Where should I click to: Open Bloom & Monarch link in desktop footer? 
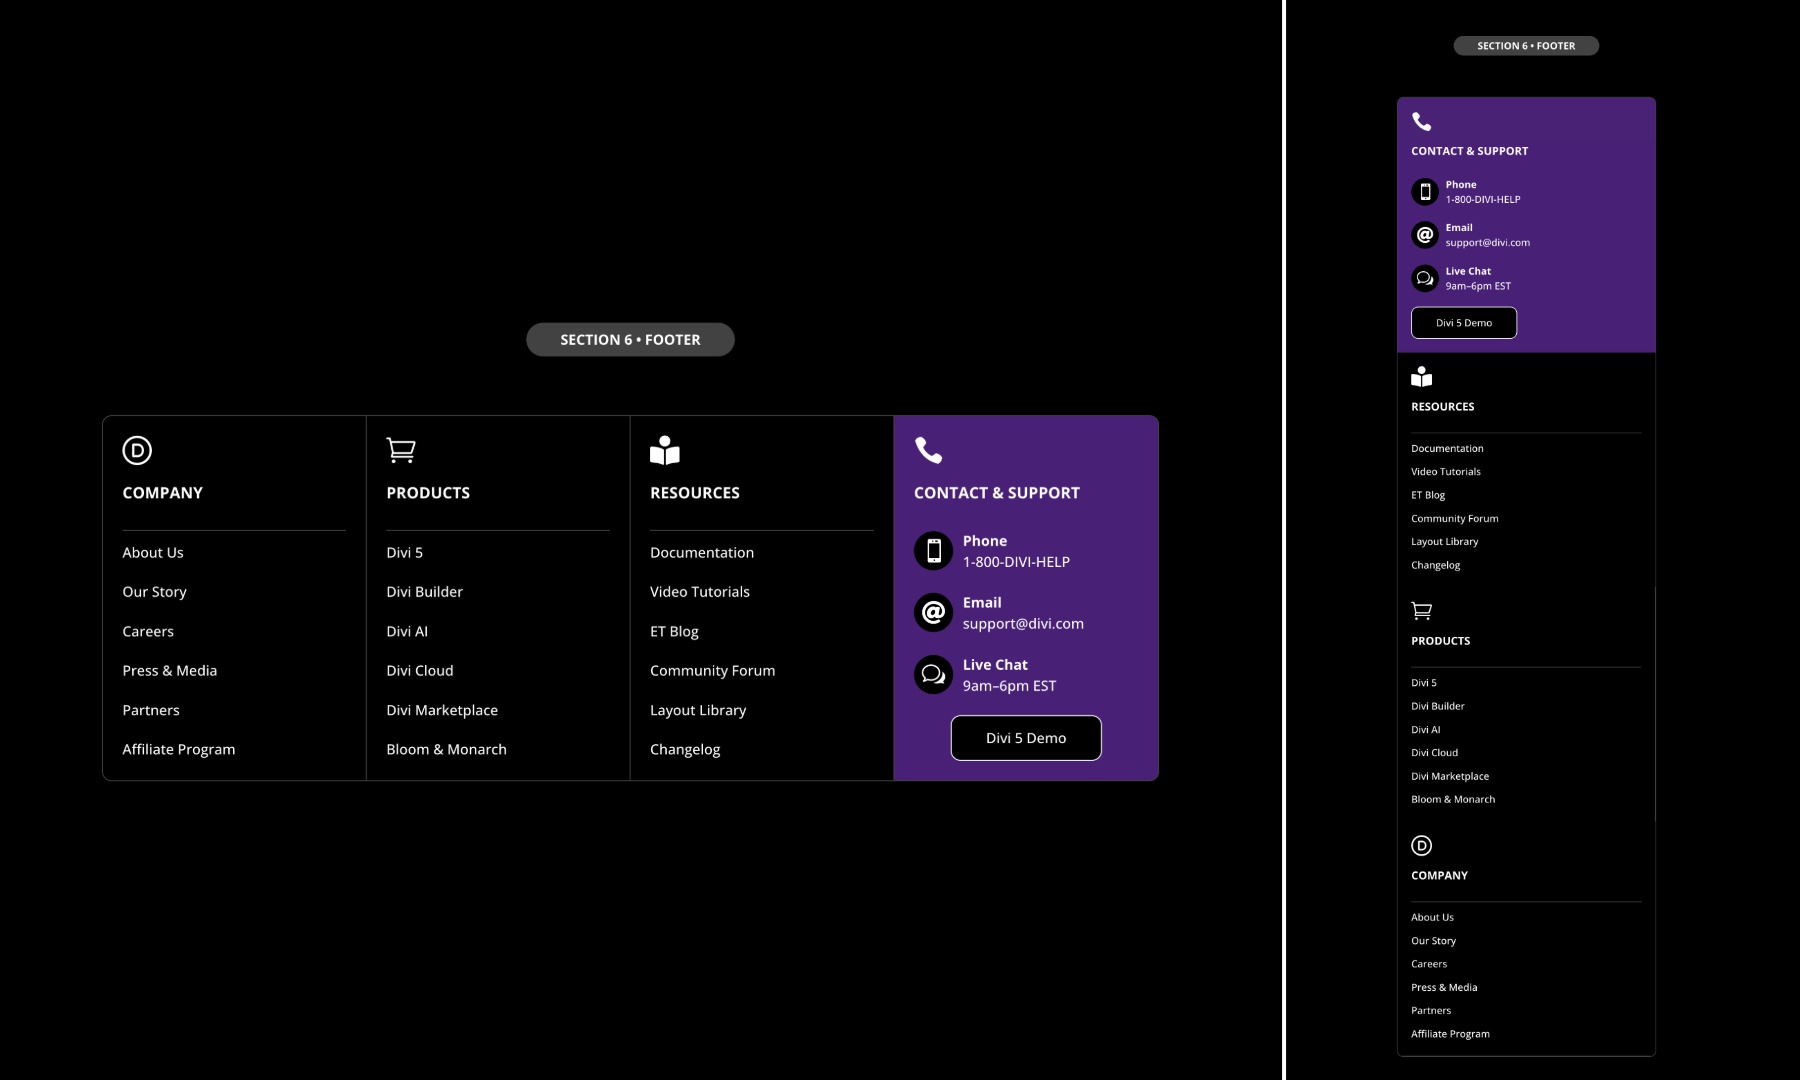pos(447,749)
